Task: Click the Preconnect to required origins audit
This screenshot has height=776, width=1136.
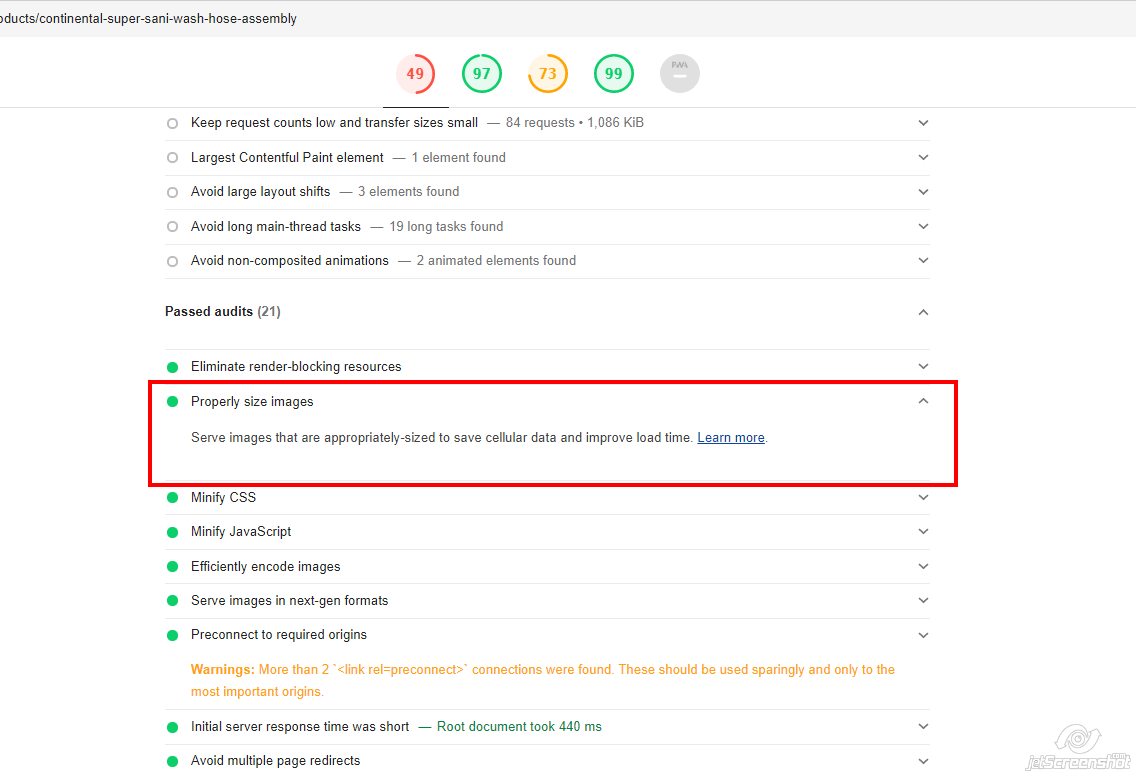Action: click(x=278, y=635)
